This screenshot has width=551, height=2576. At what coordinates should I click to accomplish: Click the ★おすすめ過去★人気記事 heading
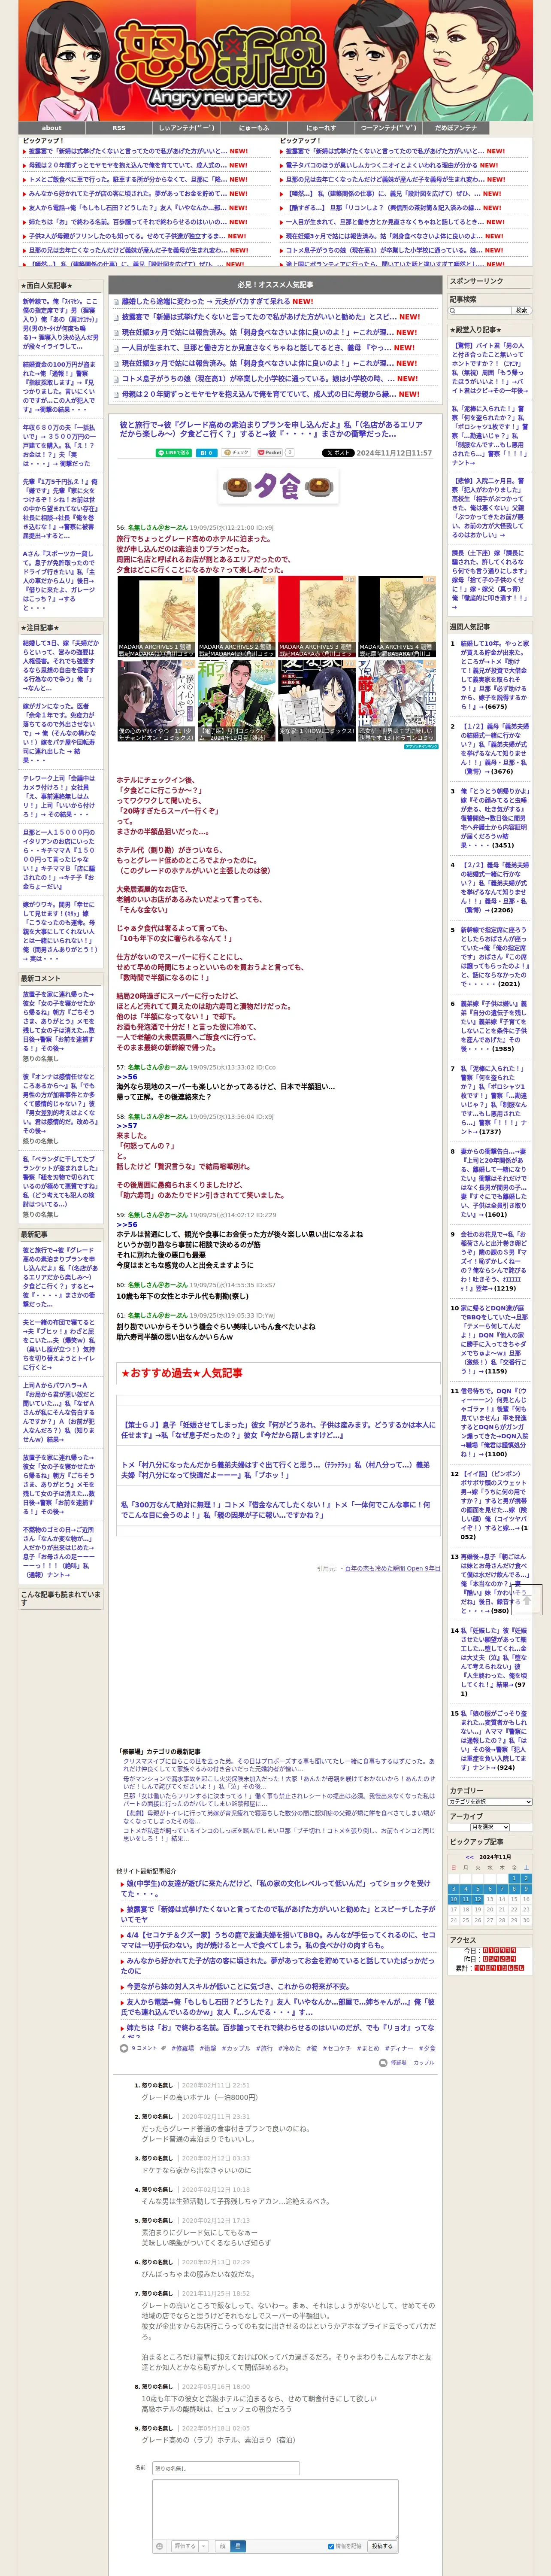pyautogui.click(x=182, y=1373)
